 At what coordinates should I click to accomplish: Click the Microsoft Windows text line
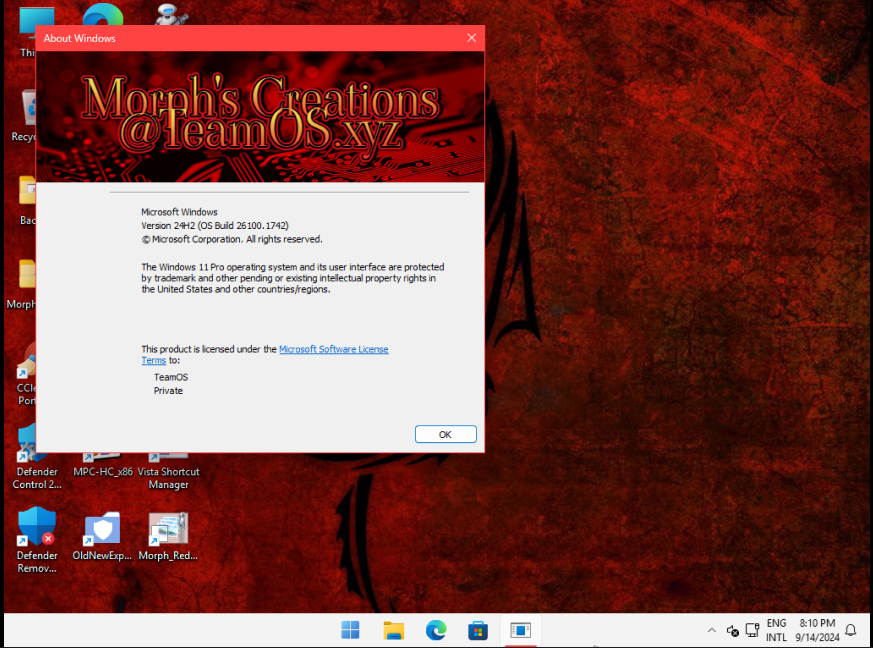(x=179, y=212)
